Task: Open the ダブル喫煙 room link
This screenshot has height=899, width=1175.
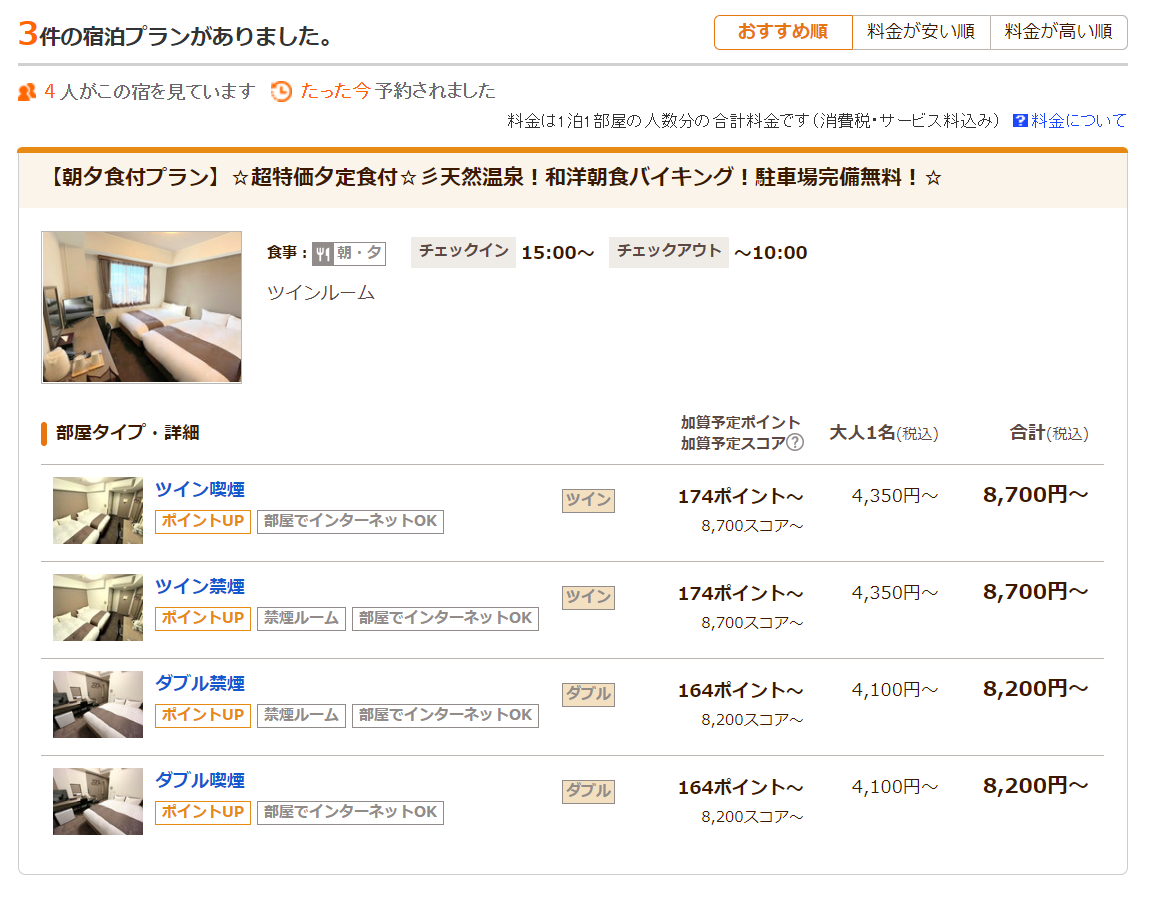Action: click(x=200, y=780)
